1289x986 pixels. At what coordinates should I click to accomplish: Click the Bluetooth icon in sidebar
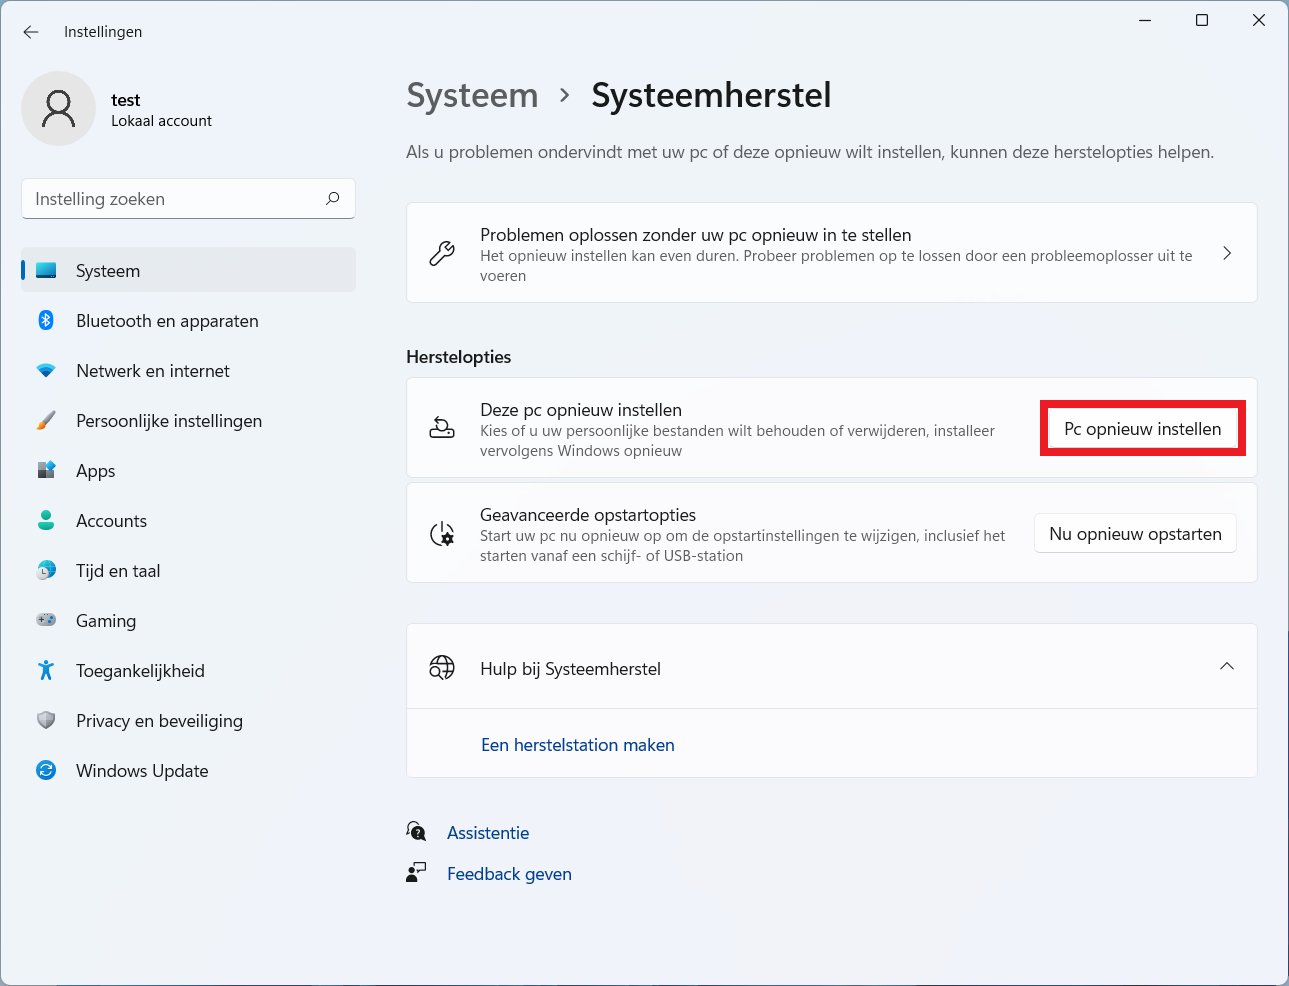click(x=46, y=320)
